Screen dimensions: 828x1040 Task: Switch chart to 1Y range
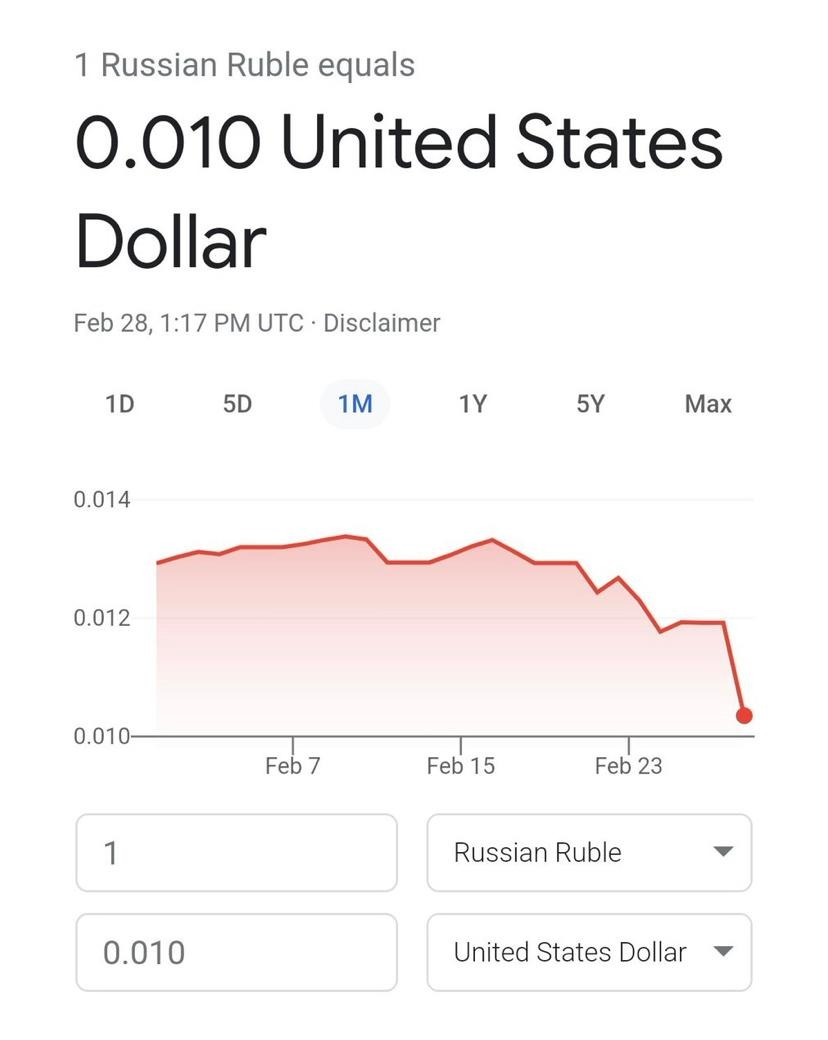[x=472, y=404]
